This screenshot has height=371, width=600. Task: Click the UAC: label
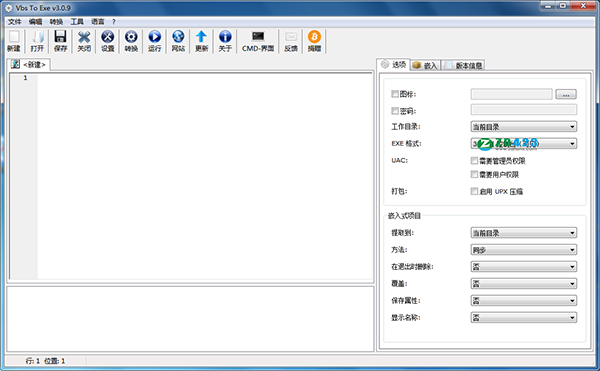[399, 160]
